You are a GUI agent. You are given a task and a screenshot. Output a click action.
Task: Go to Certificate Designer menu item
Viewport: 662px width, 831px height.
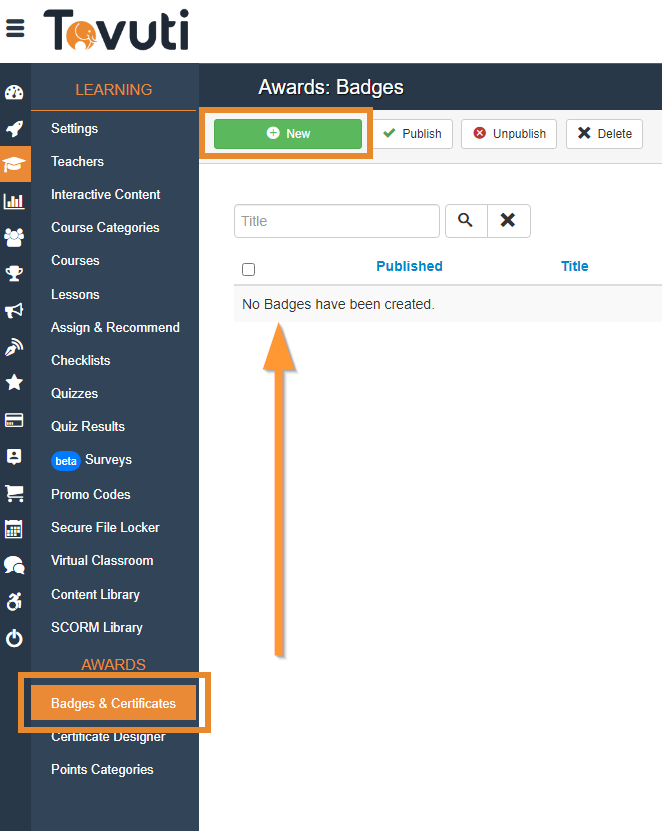[108, 737]
